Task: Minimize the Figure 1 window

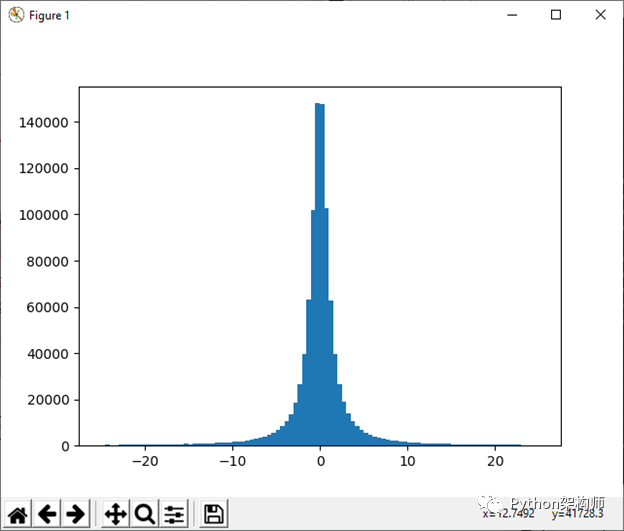Action: click(x=512, y=15)
